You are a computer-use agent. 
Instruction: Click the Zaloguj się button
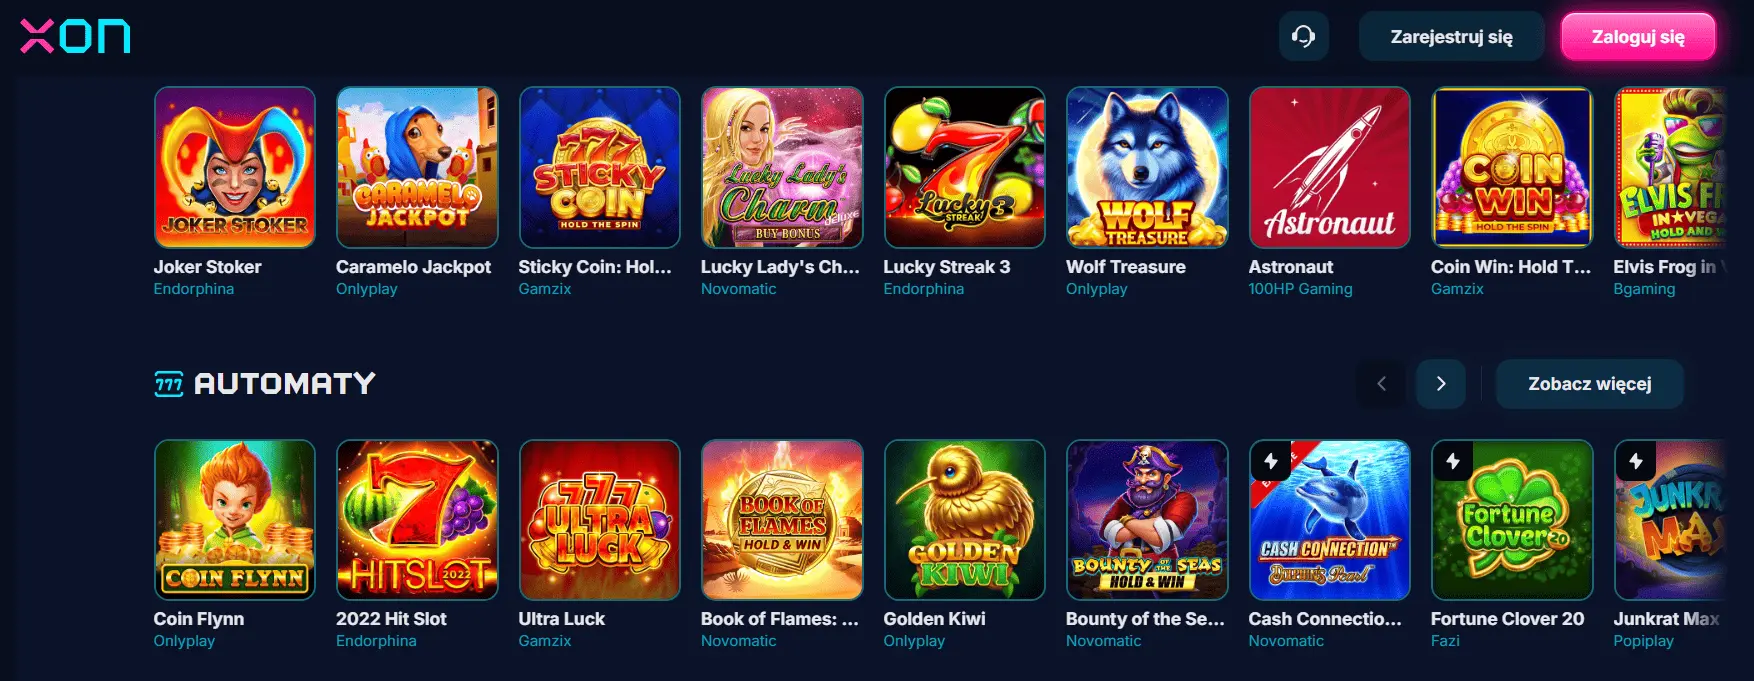coord(1638,37)
